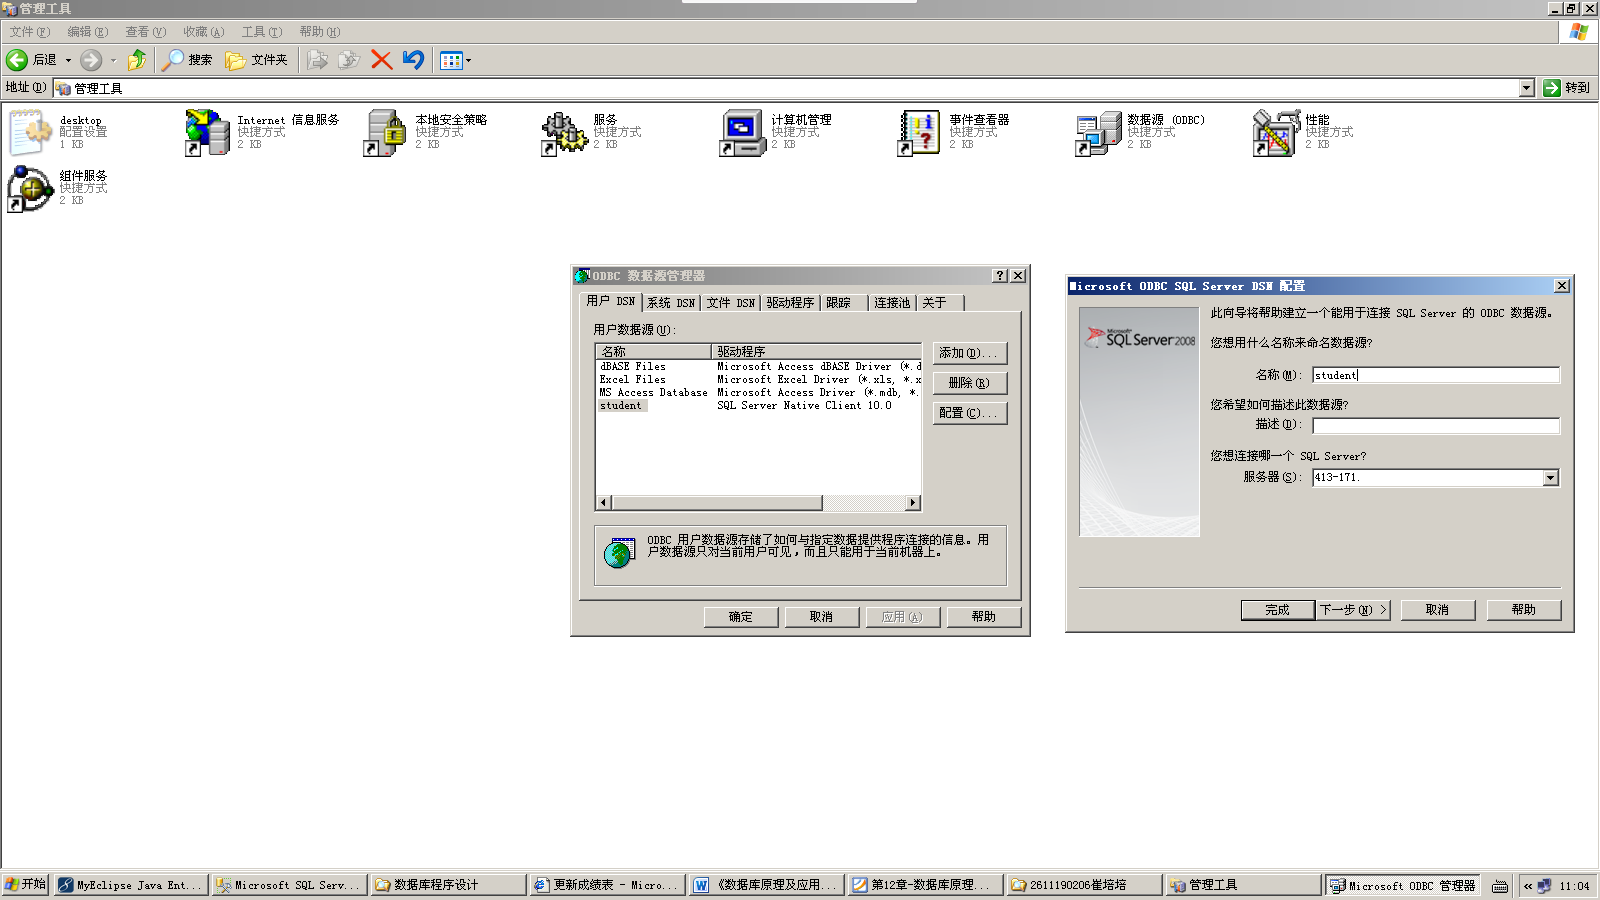Viewport: 1600px width, 900px height.
Task: Click the 删除 button in ODBC administrator
Action: tap(969, 383)
